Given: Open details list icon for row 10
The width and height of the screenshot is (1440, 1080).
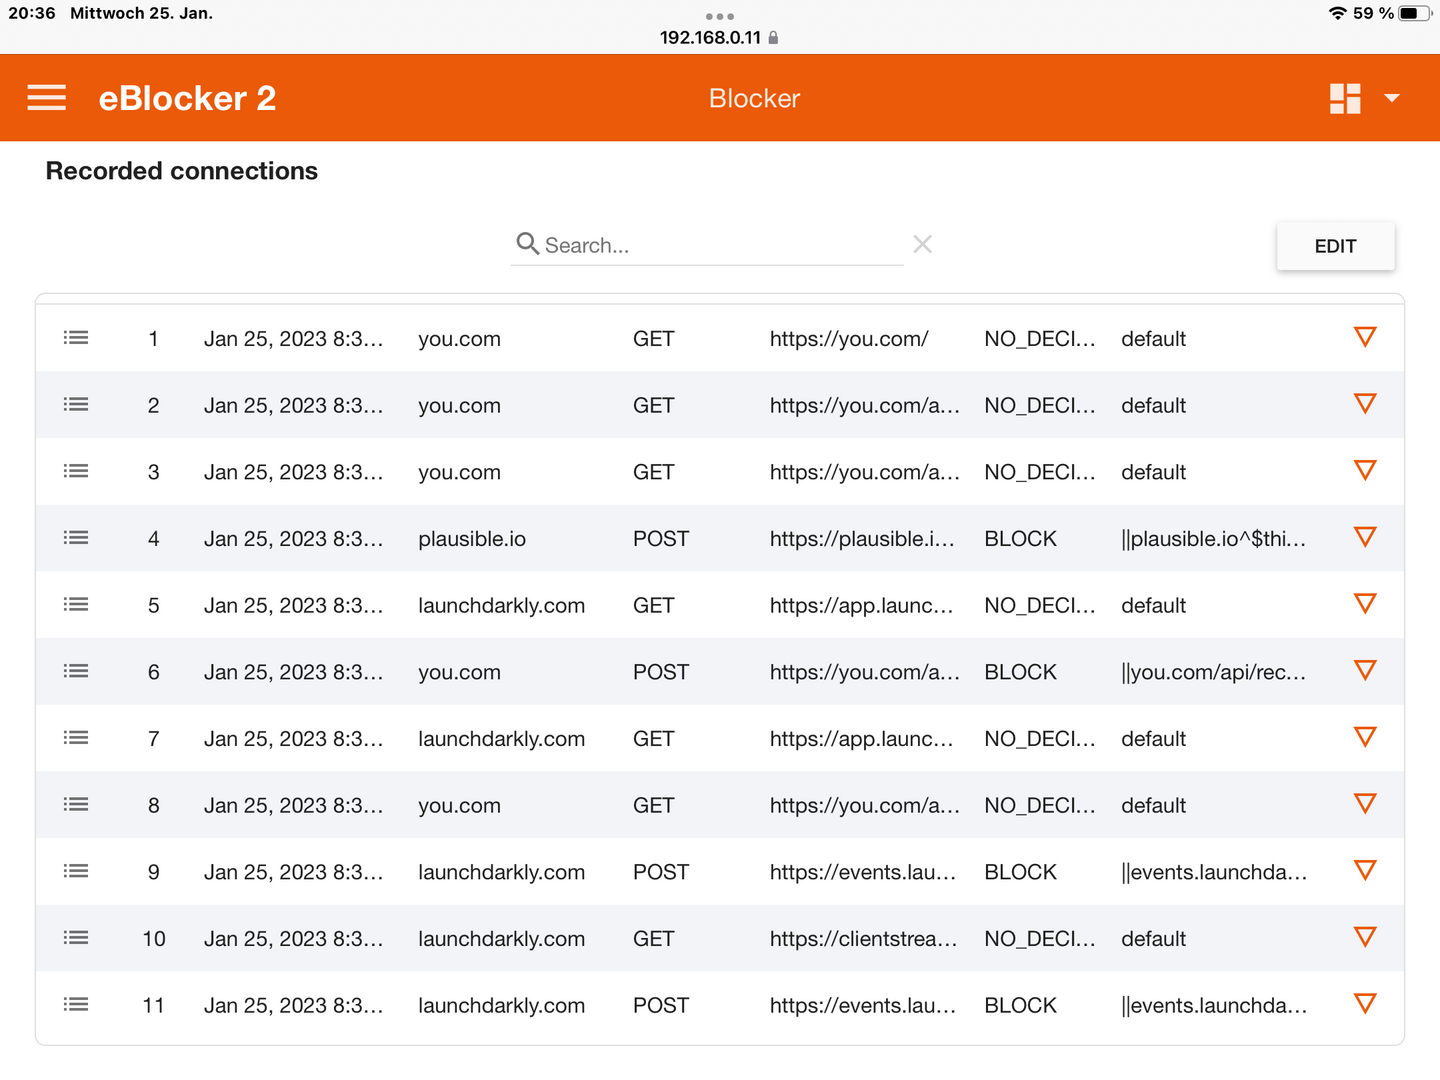Looking at the screenshot, I should click(x=76, y=938).
